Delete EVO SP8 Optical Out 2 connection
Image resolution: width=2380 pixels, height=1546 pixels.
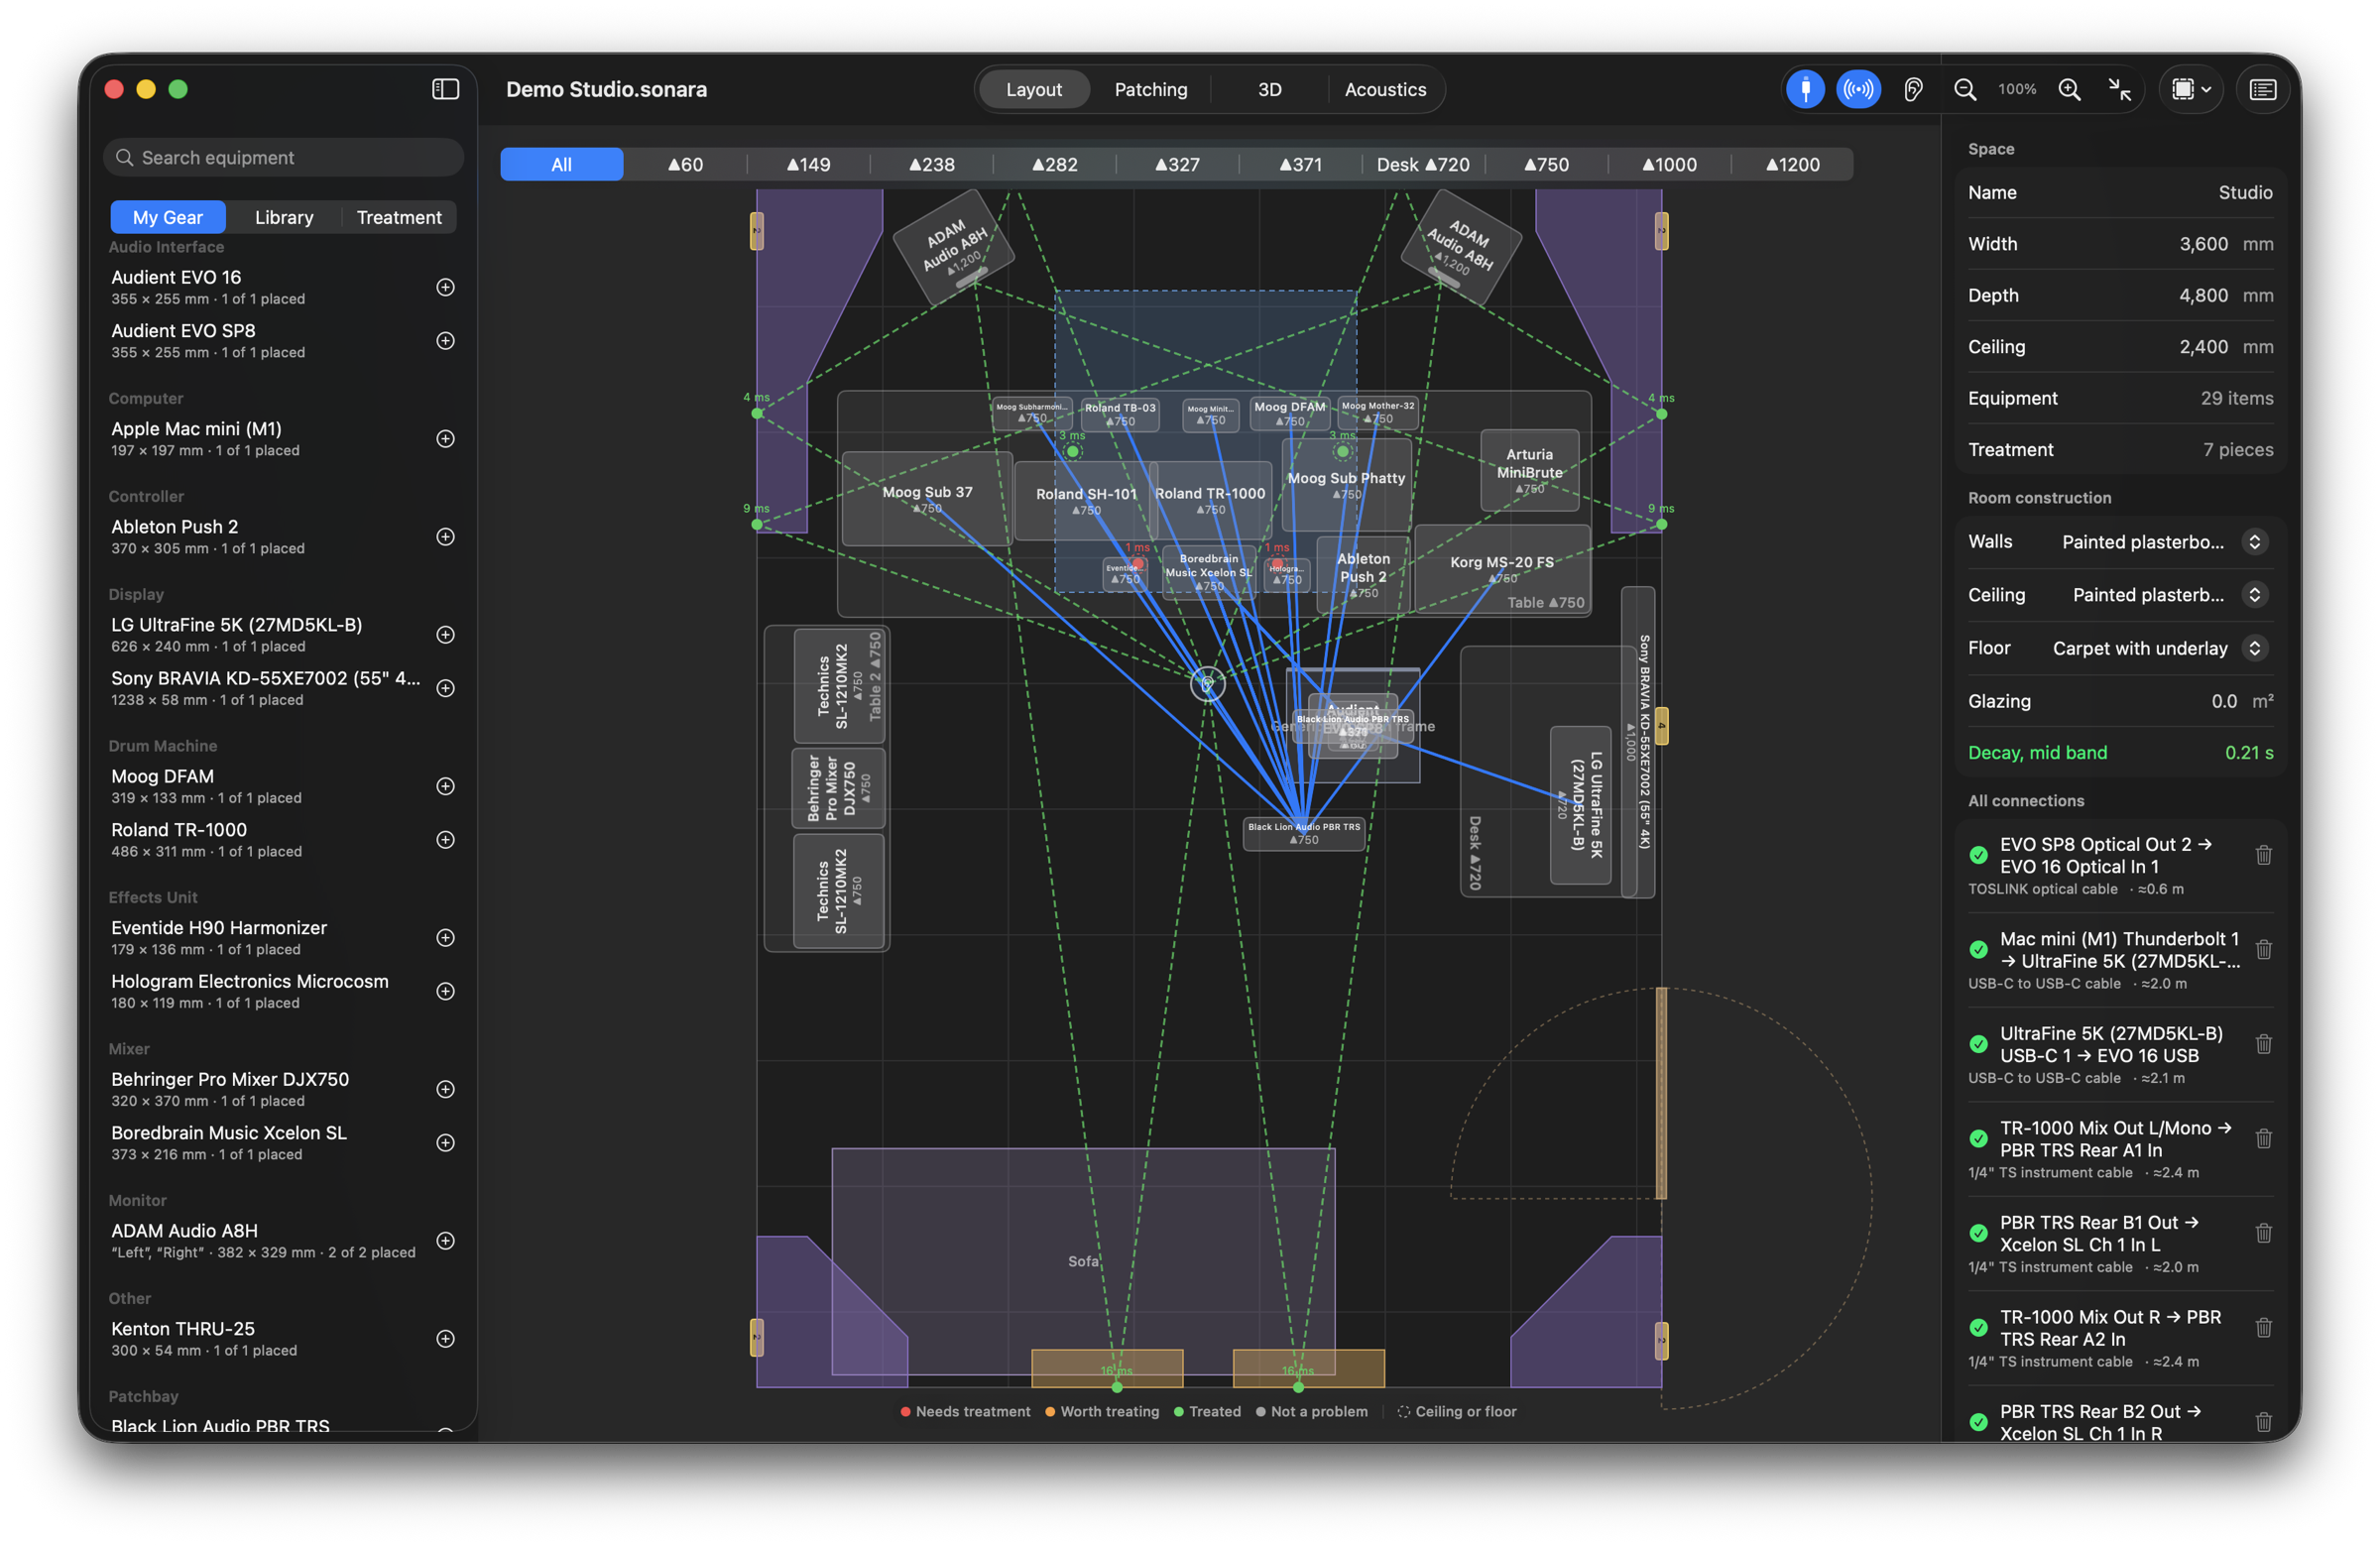(x=2263, y=855)
